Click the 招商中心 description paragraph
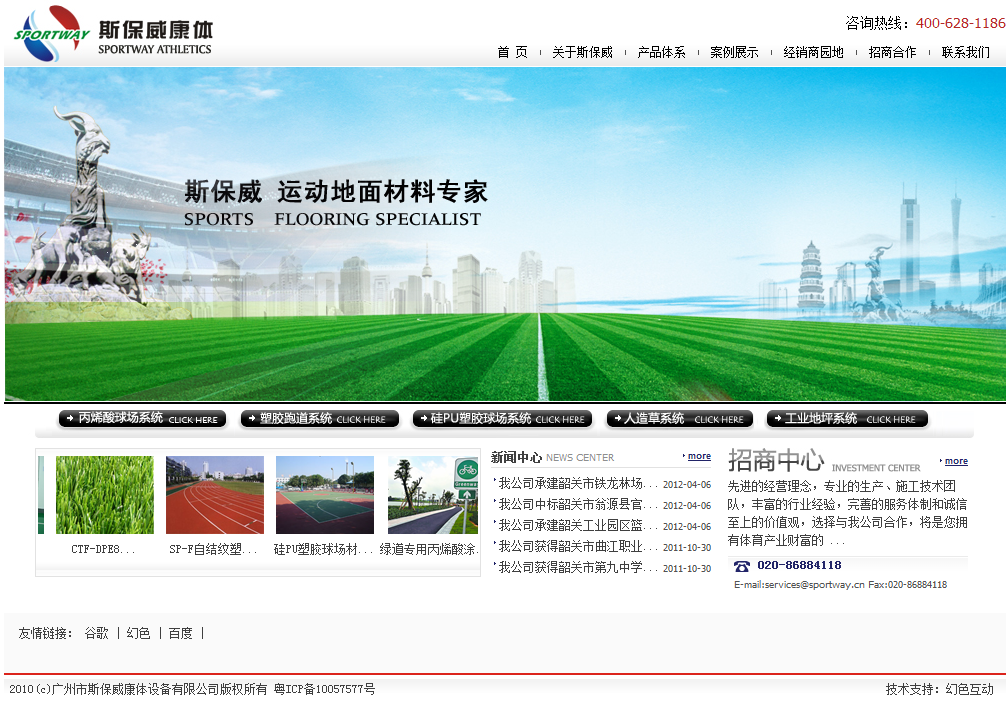1007x718 pixels. tap(847, 513)
